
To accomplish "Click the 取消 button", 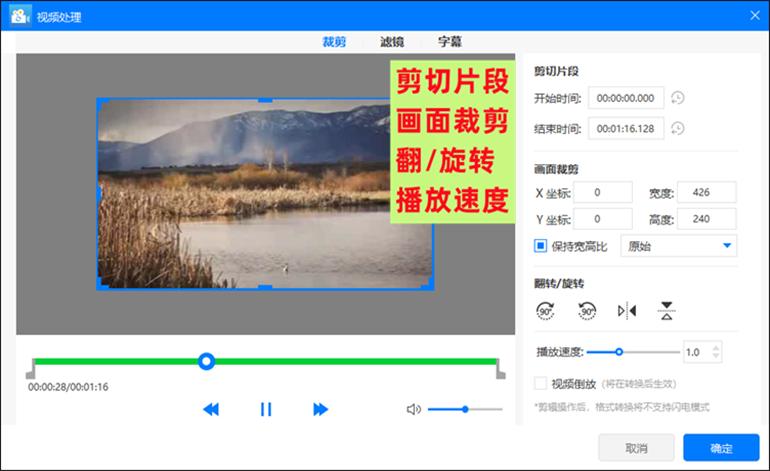I will point(636,447).
